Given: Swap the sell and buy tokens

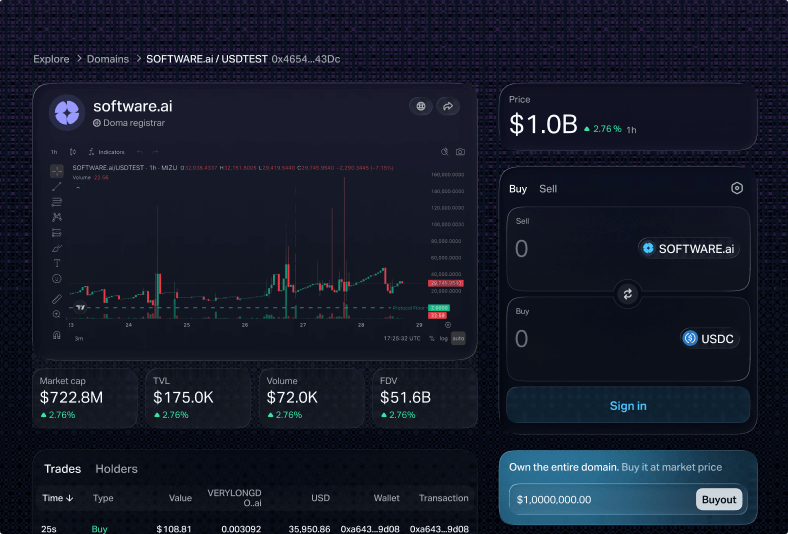Looking at the screenshot, I should [x=628, y=294].
